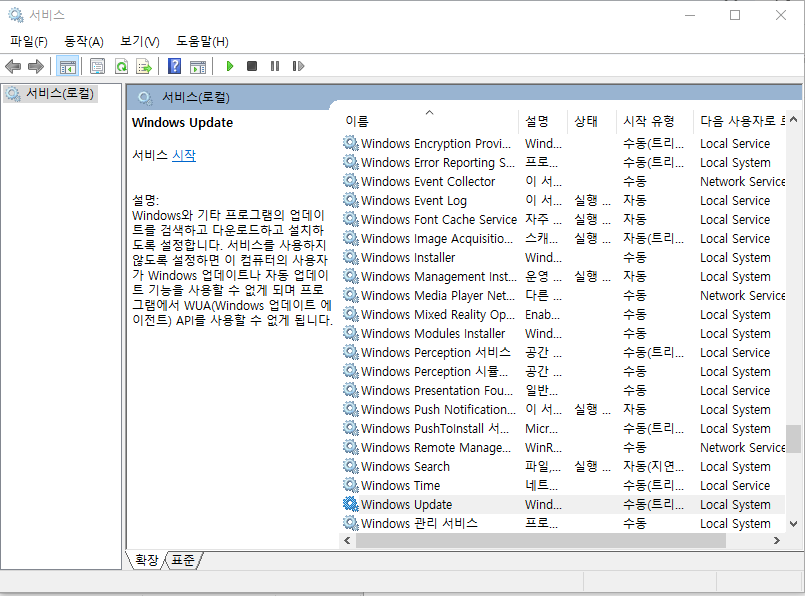Select the Windows Media Player Net... service

(563, 295)
